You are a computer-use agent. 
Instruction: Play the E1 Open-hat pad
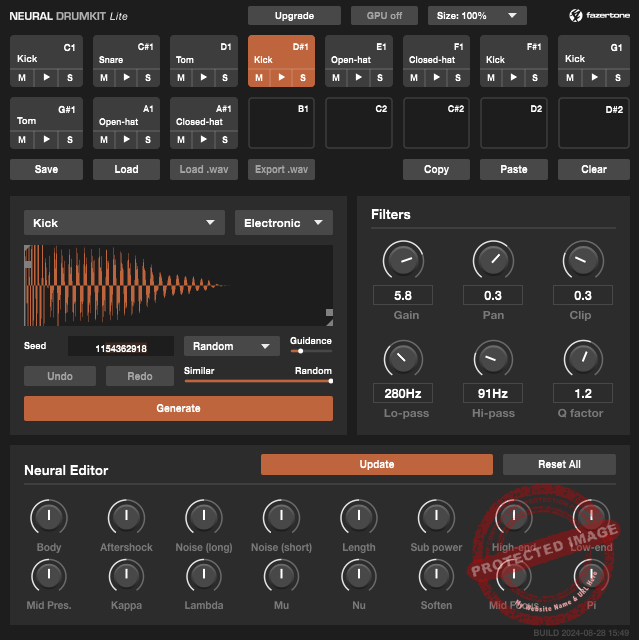[359, 77]
